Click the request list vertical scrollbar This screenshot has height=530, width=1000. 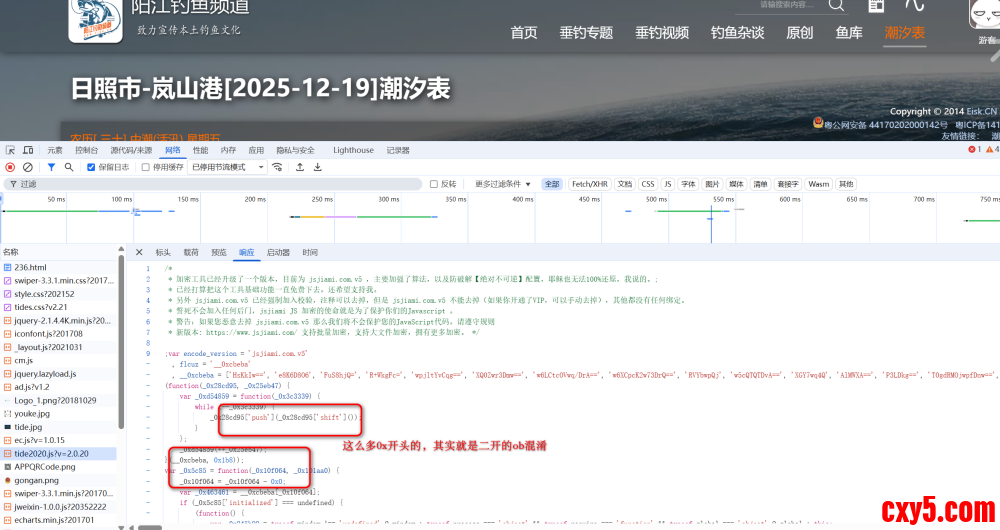click(121, 342)
